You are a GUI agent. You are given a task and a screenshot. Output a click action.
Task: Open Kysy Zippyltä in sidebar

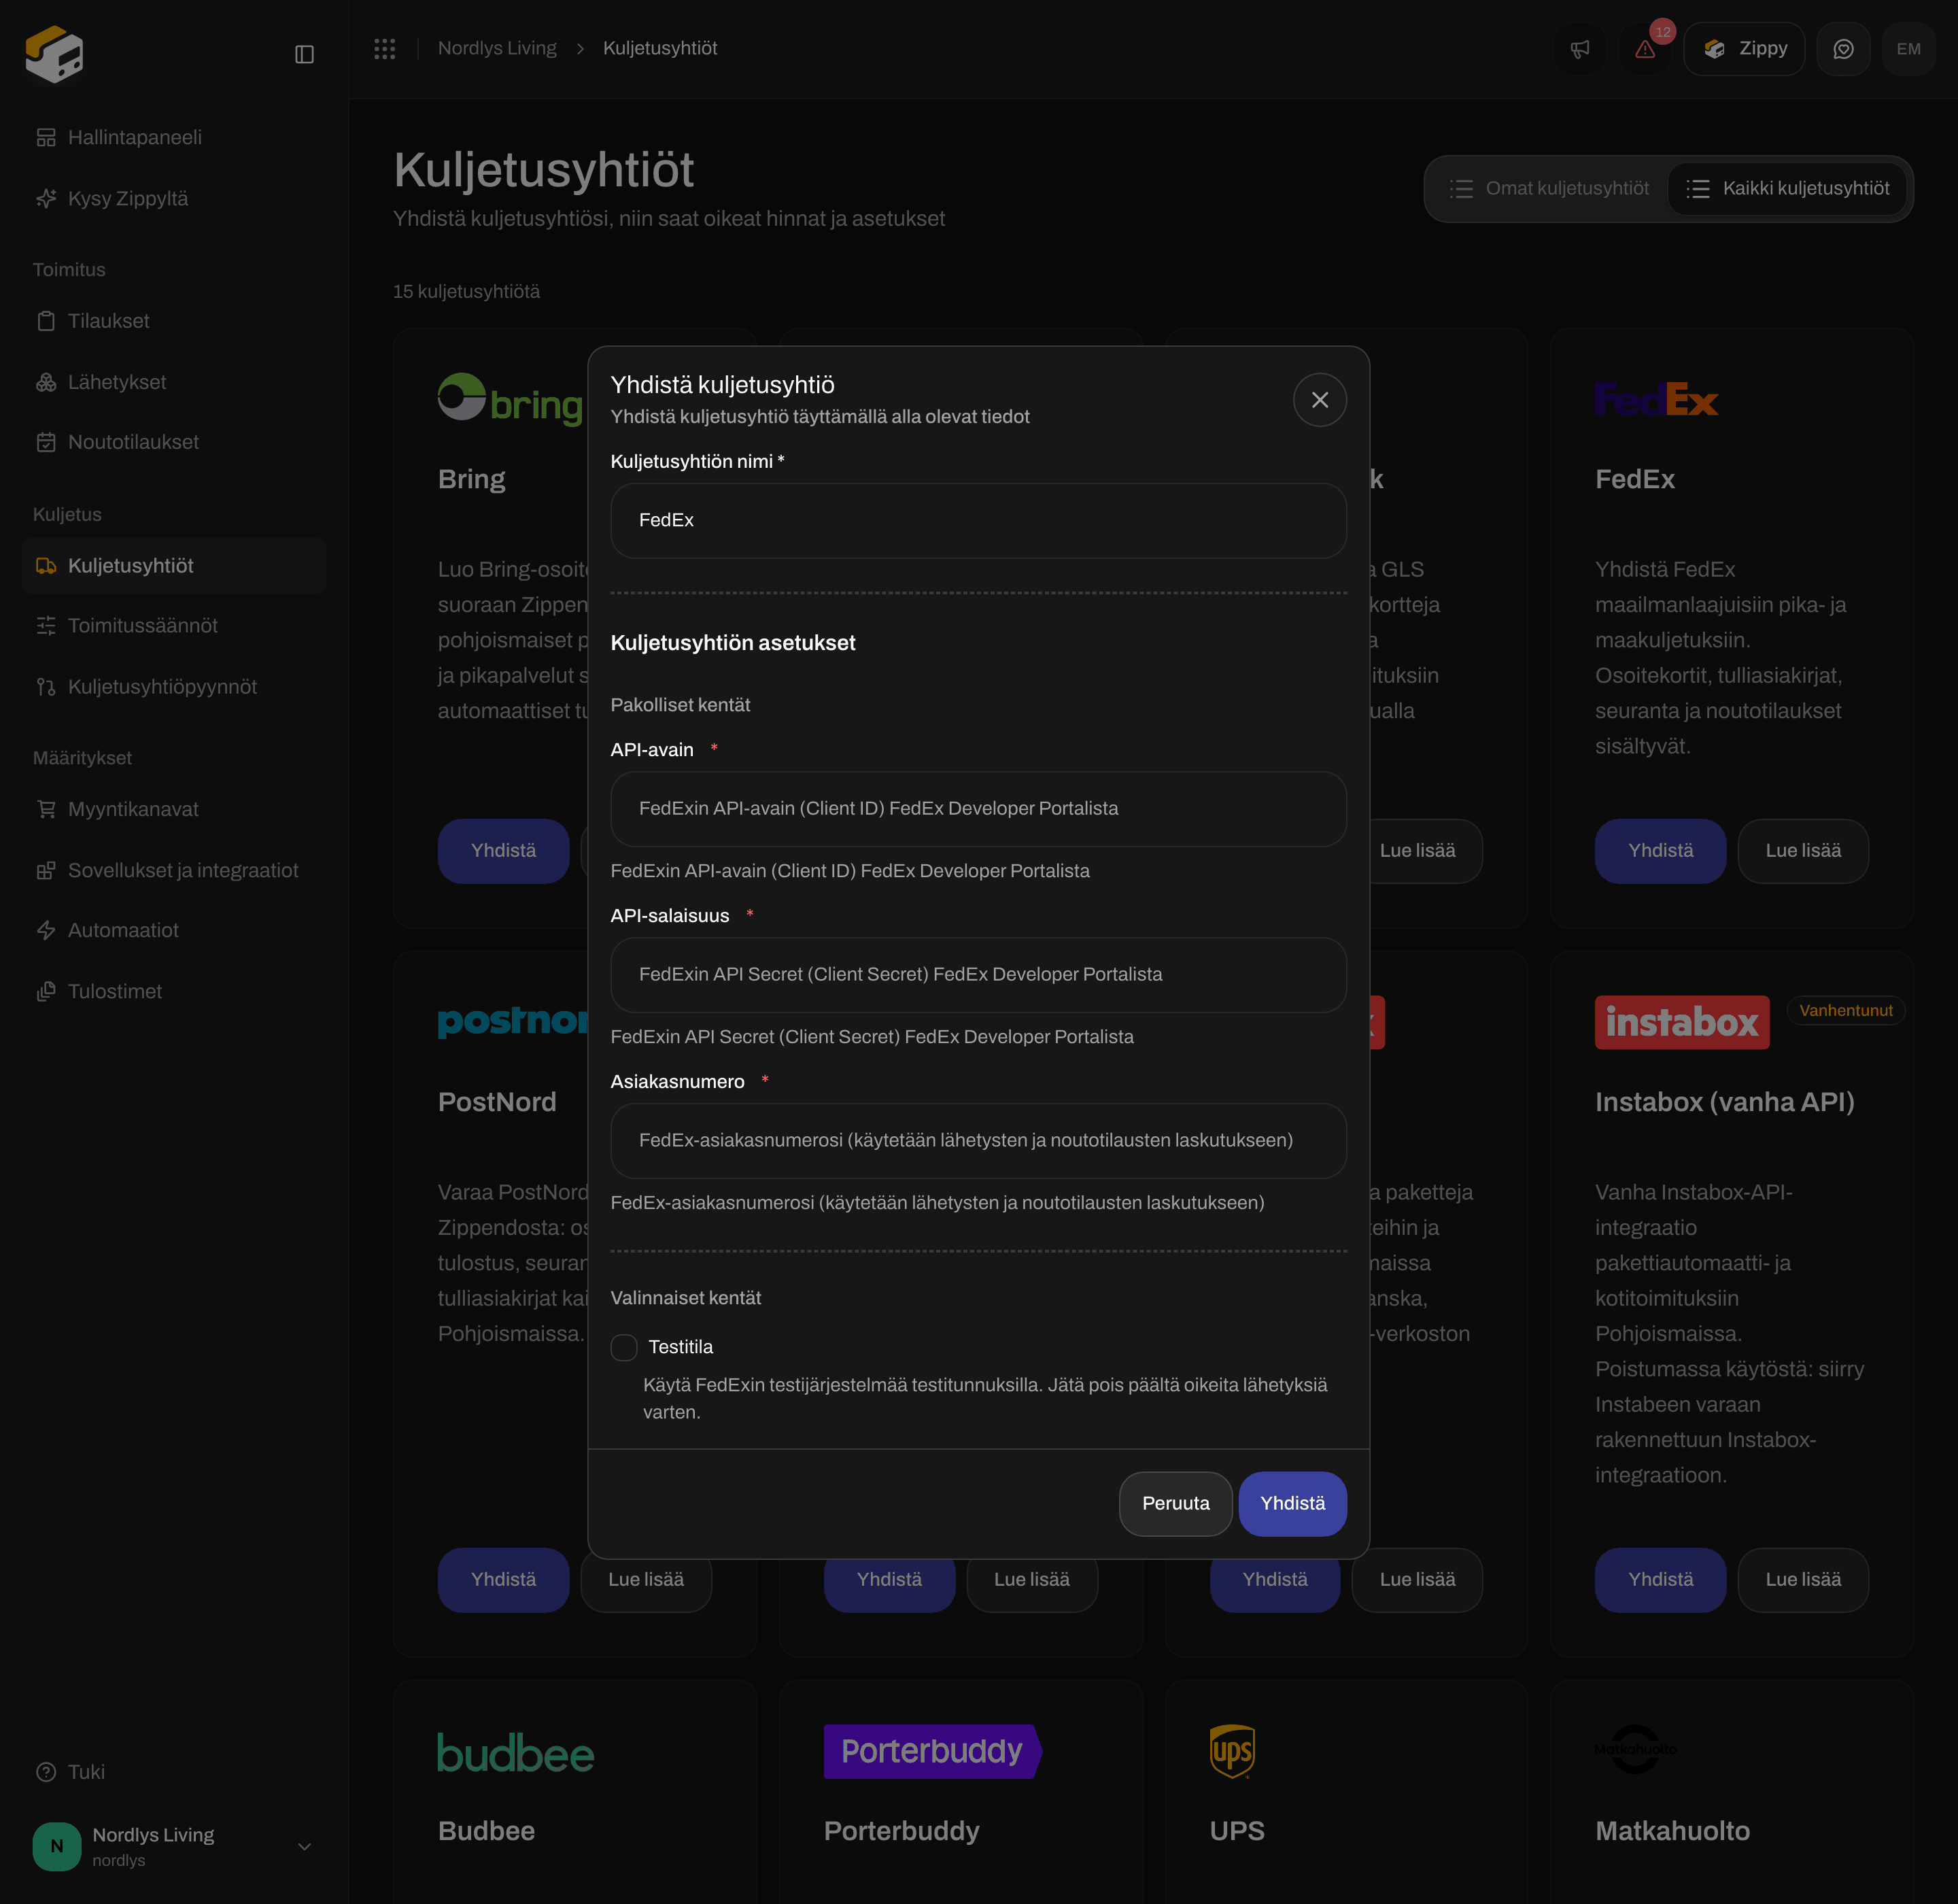(174, 198)
